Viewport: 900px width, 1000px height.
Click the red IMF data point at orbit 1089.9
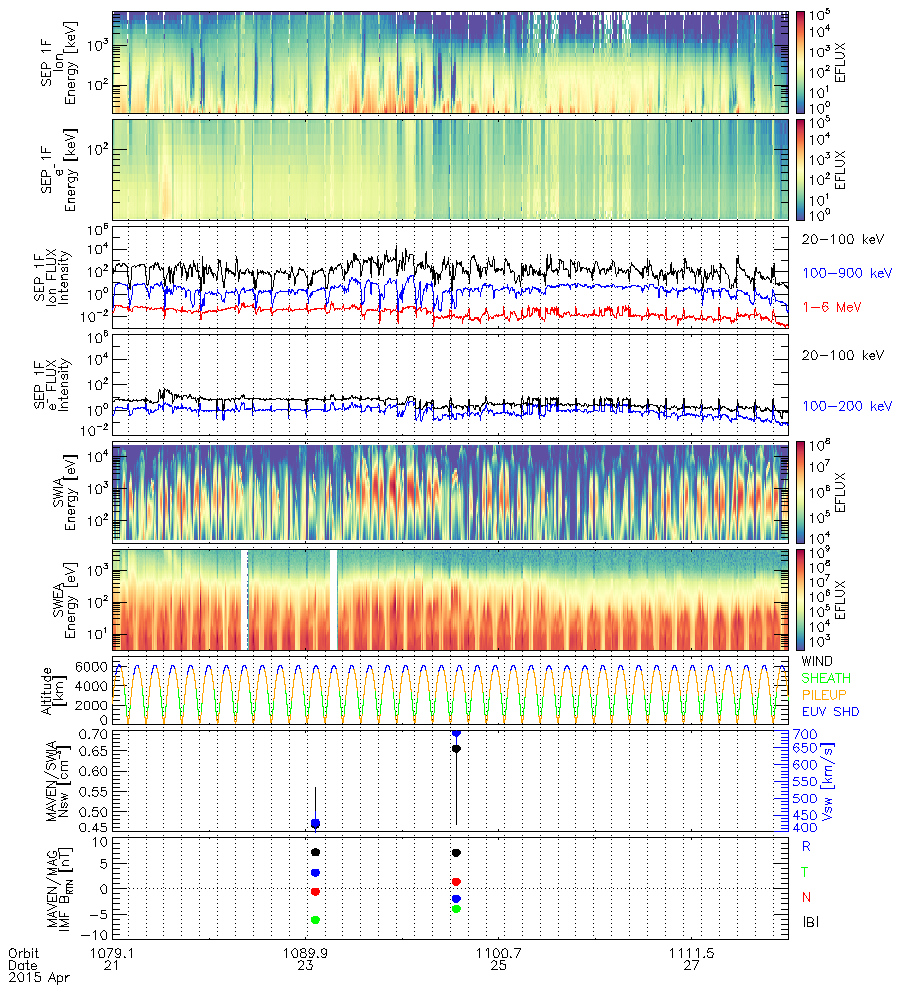pos(315,891)
